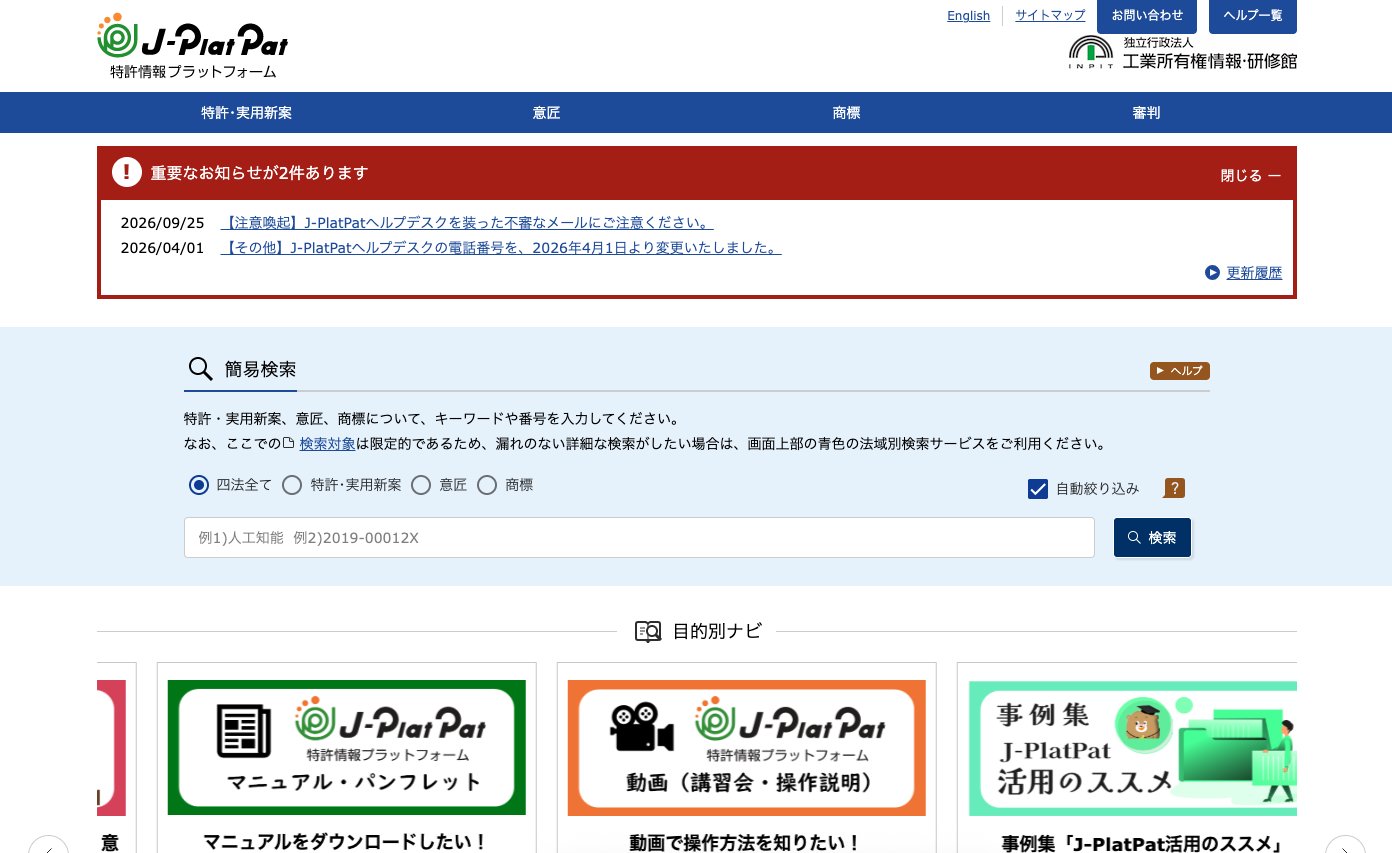1392x853 pixels.
Task: Click the brown ヘルプ button
Action: [x=1180, y=371]
